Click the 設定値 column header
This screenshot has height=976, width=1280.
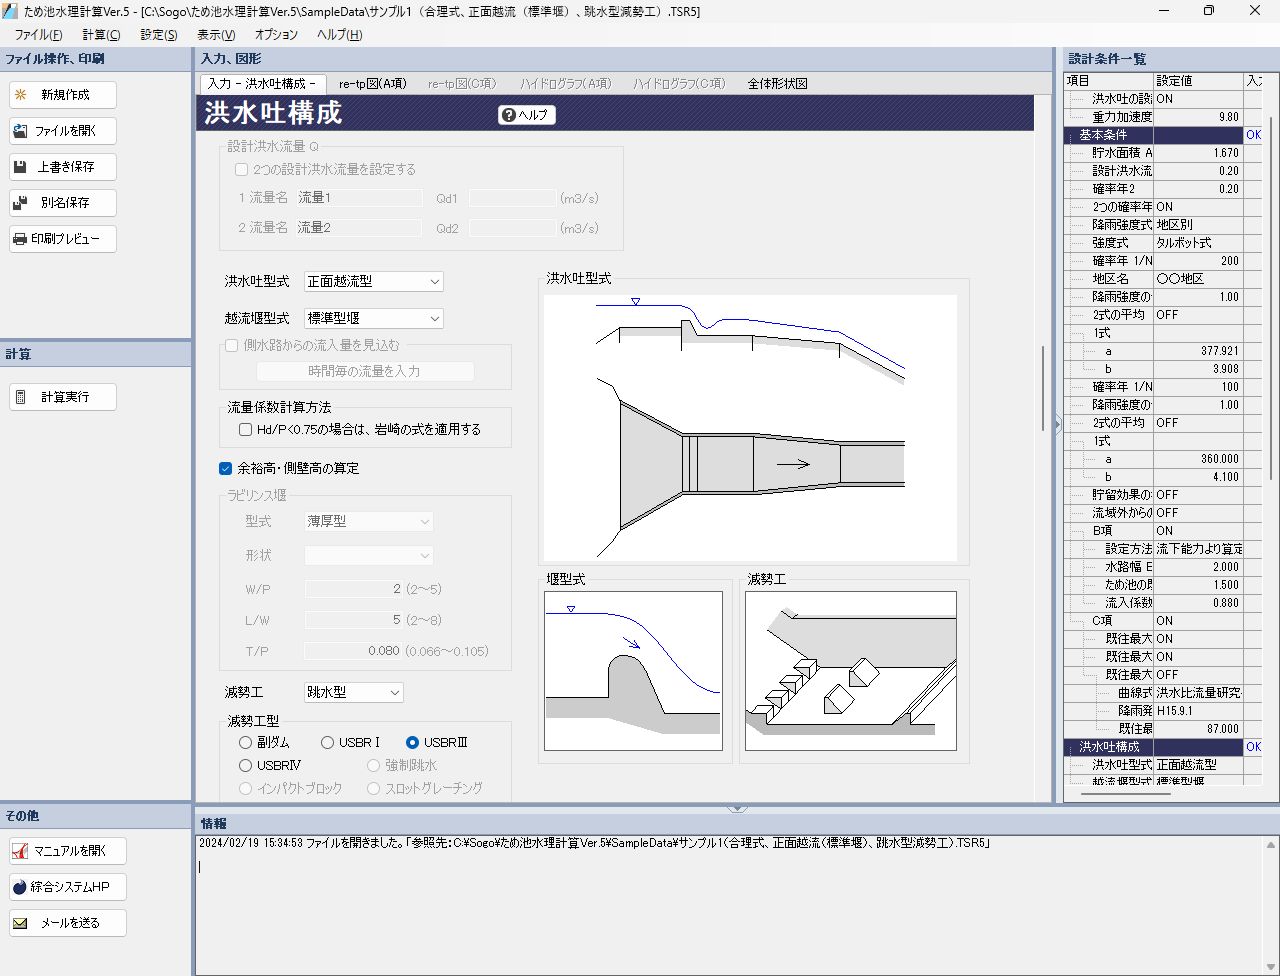(x=1198, y=81)
